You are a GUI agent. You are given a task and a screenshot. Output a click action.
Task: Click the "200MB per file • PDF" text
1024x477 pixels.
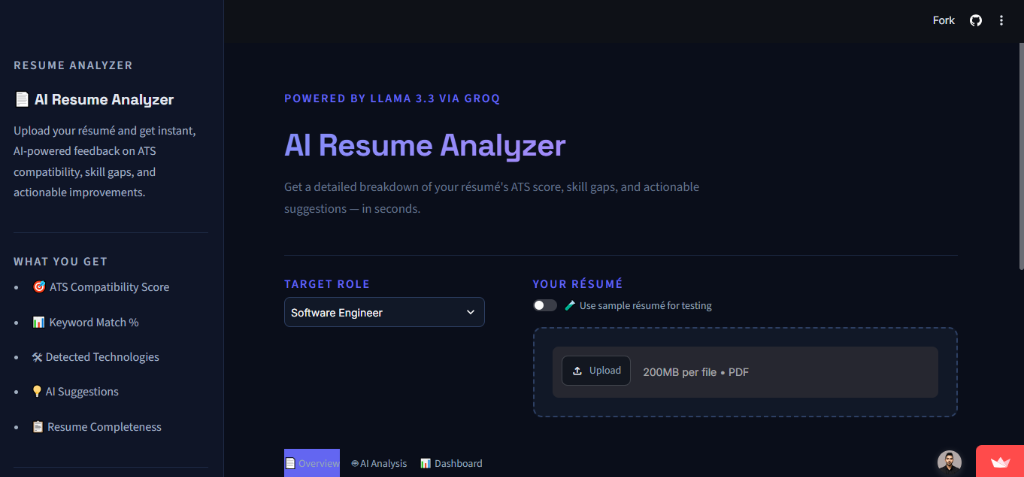click(x=696, y=372)
